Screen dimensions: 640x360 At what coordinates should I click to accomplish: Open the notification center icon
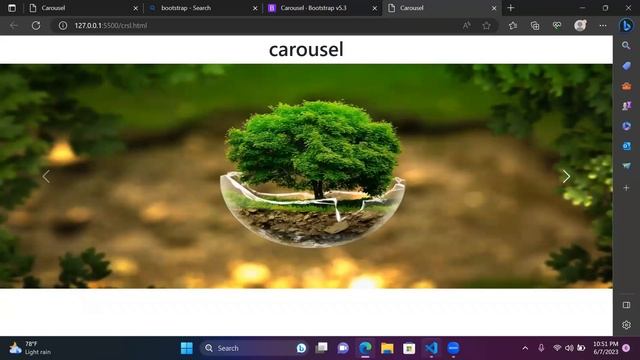pos(626,348)
